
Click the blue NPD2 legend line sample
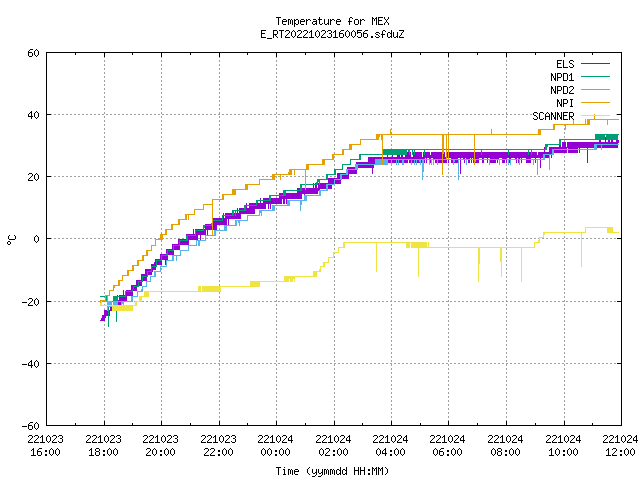coord(596,90)
